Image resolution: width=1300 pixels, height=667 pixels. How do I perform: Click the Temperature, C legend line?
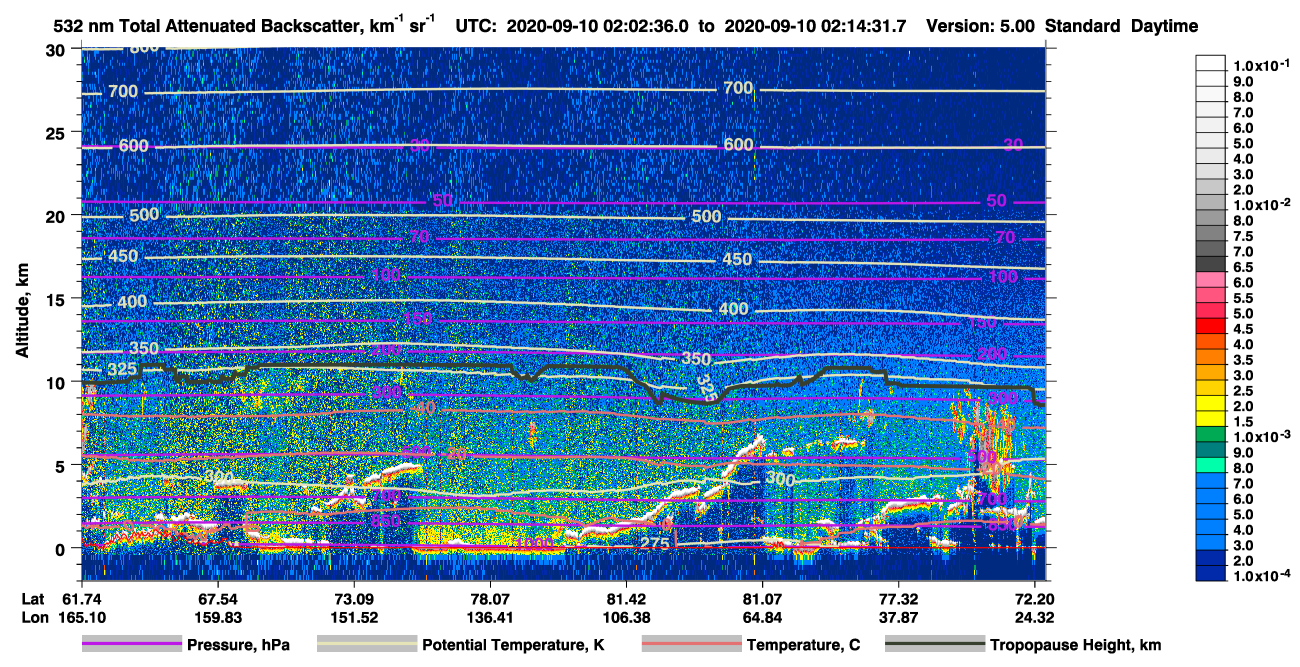coord(690,645)
